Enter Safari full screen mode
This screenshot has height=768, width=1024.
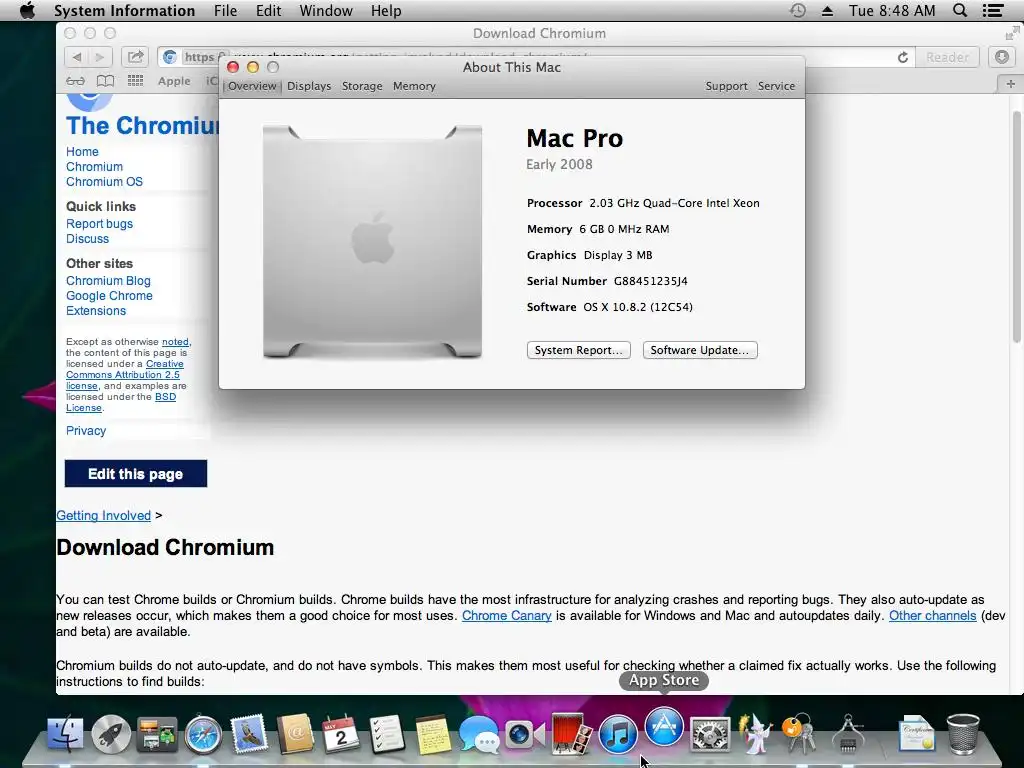coord(1012,33)
